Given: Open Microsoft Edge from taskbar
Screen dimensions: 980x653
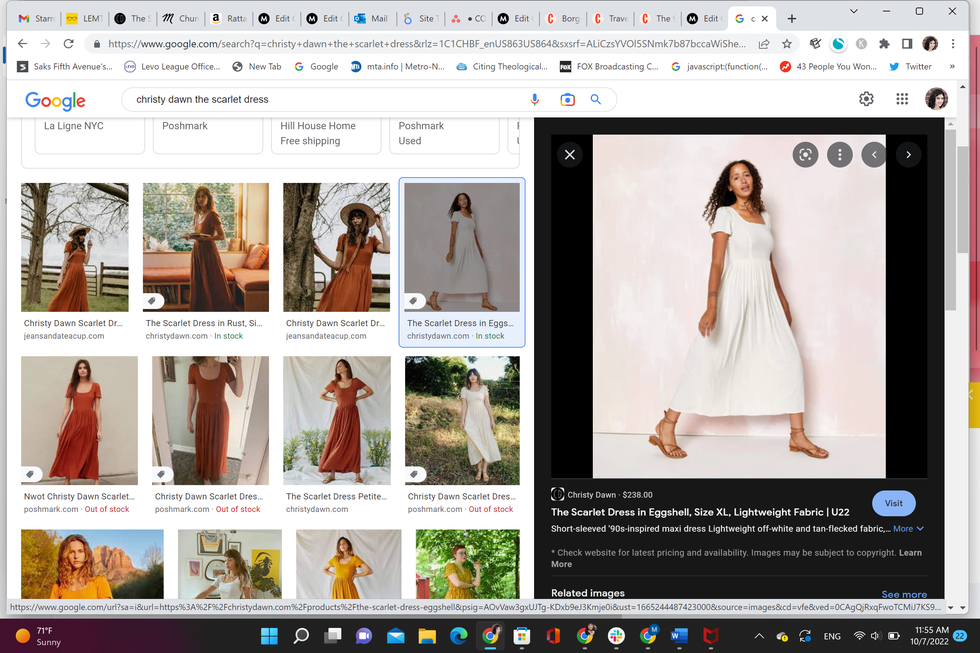Looking at the screenshot, I should (x=459, y=636).
